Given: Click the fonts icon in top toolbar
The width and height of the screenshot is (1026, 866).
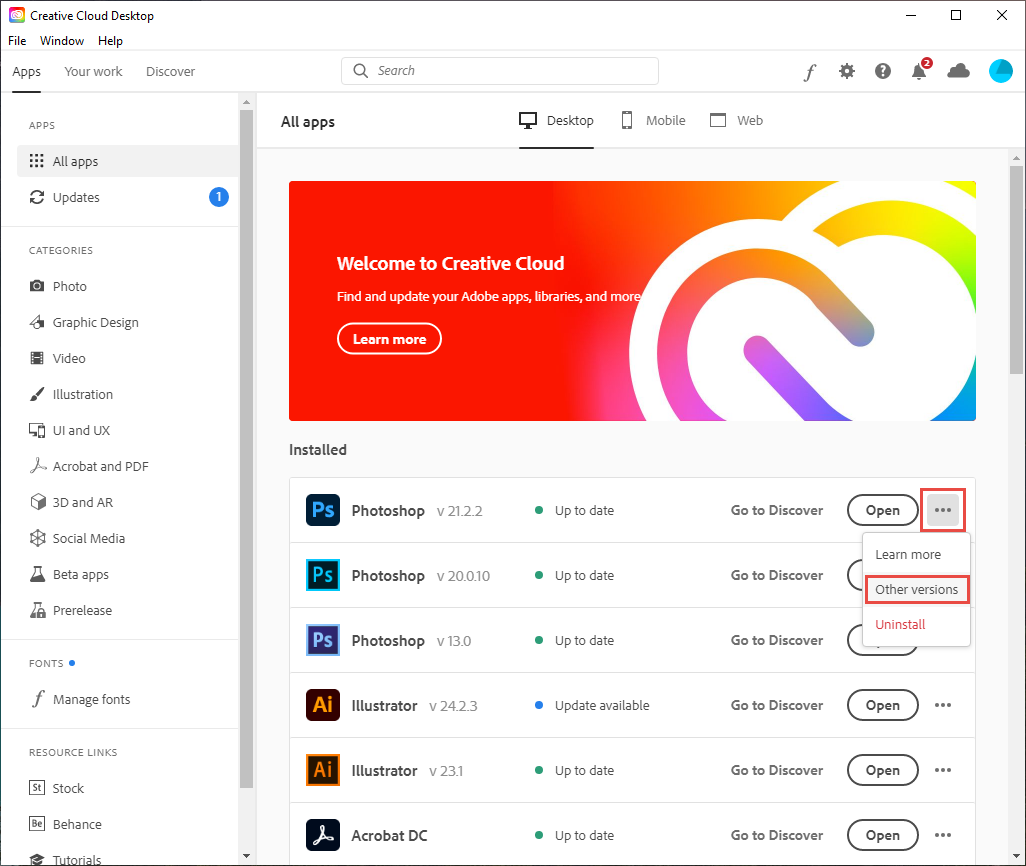Looking at the screenshot, I should tap(809, 72).
